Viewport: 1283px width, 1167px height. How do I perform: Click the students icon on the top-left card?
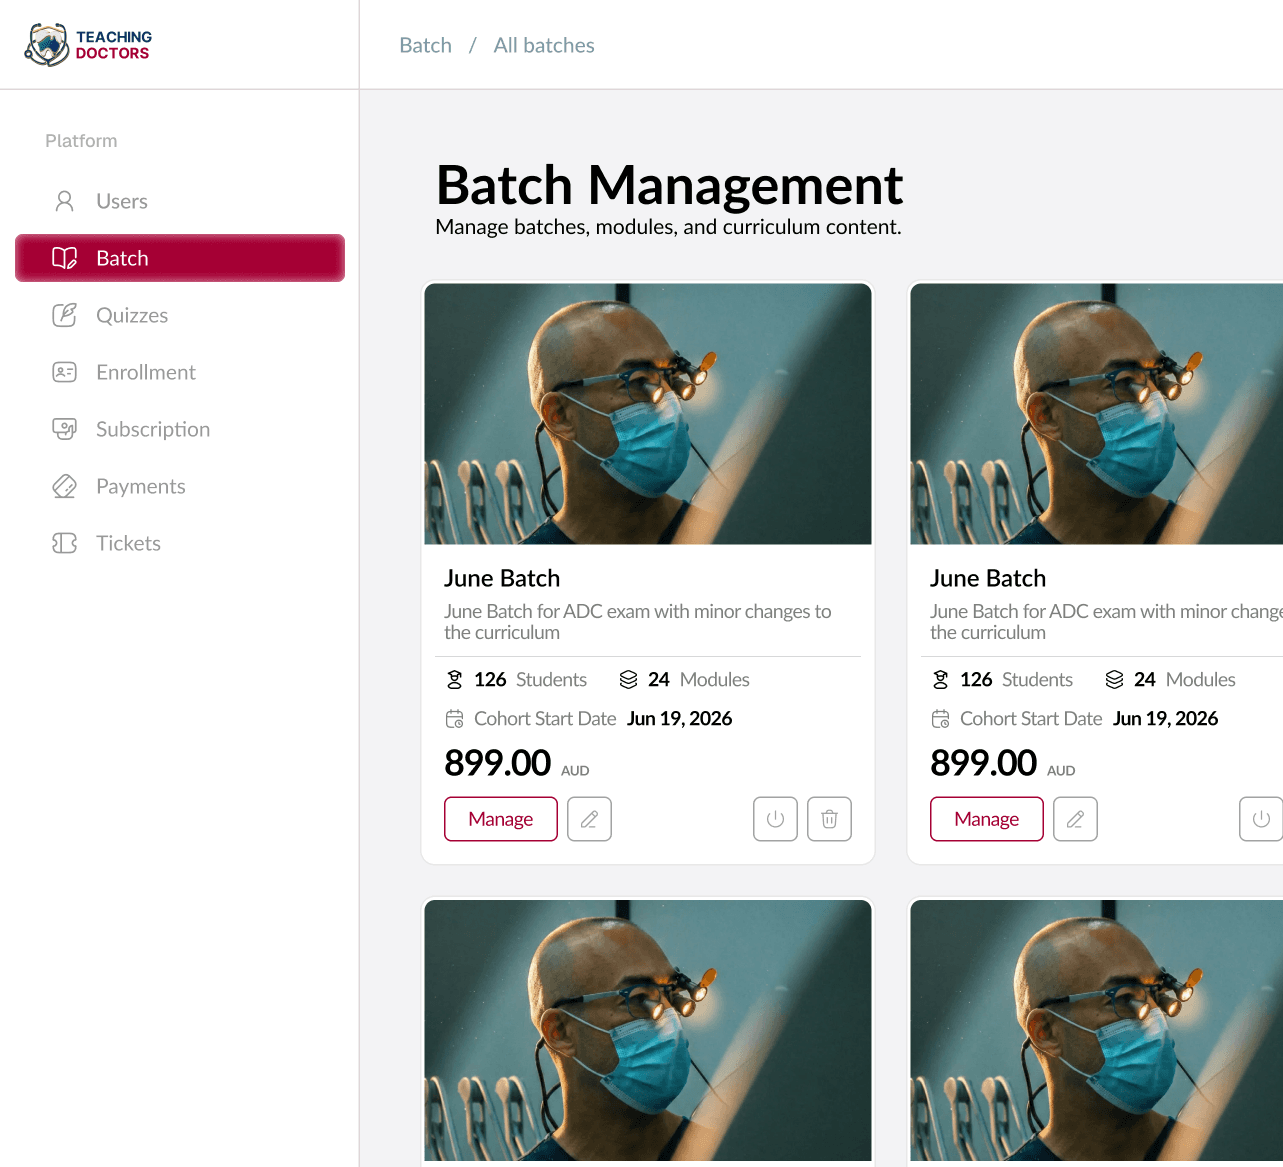(455, 680)
